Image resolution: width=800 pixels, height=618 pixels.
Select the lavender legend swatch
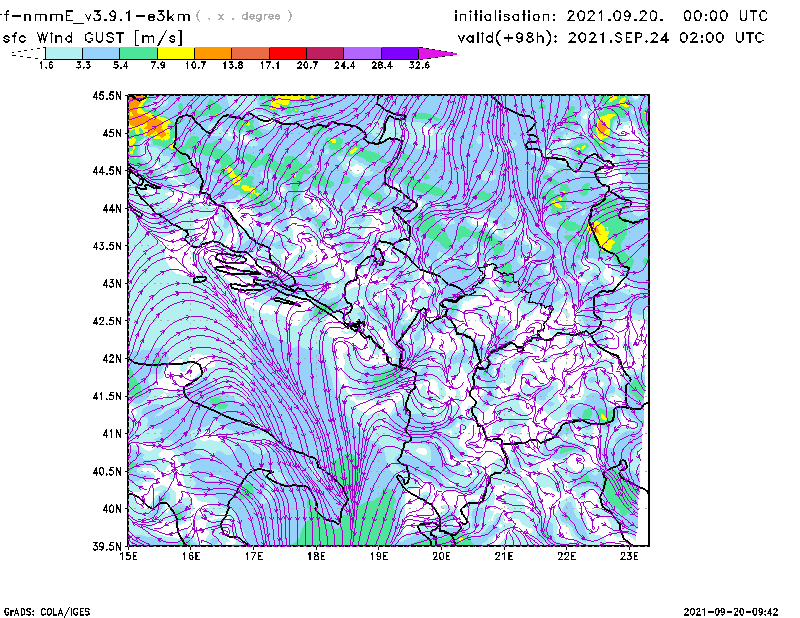(x=363, y=53)
